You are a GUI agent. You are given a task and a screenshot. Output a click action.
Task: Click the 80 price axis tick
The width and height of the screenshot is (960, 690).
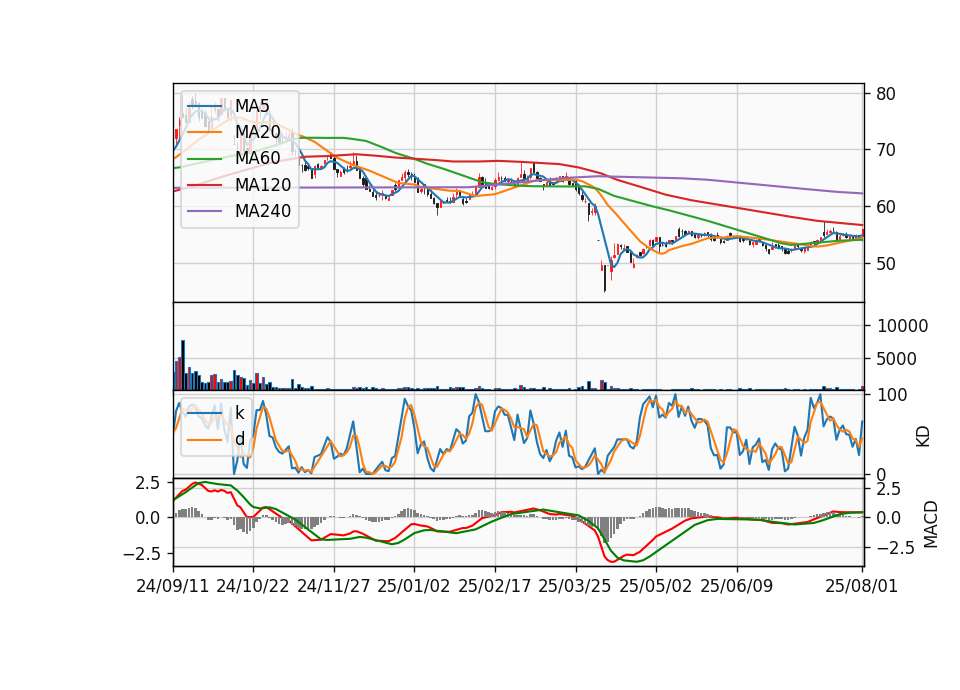886,94
